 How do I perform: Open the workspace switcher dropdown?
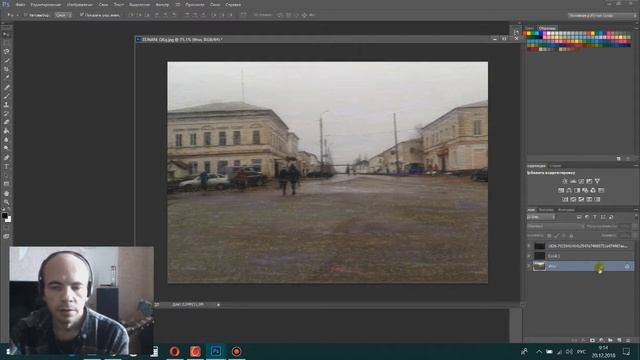[602, 16]
